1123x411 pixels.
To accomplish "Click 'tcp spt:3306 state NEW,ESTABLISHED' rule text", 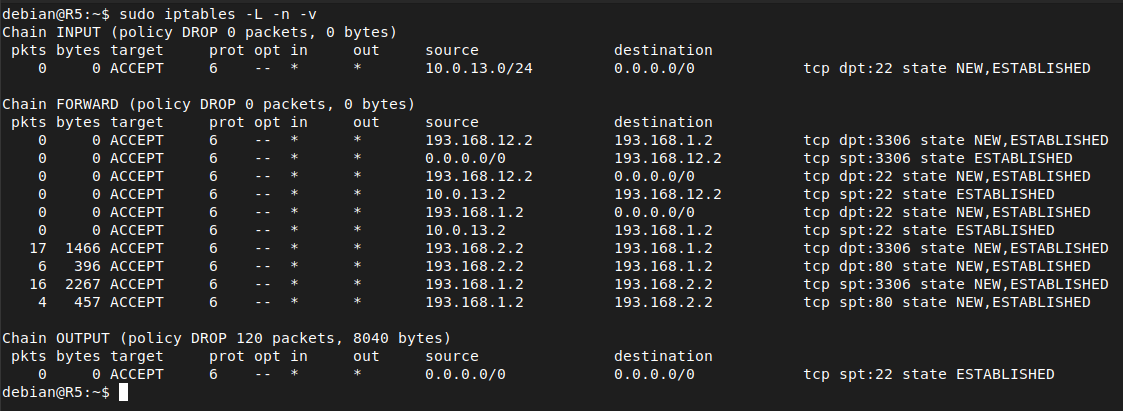I will pos(956,284).
